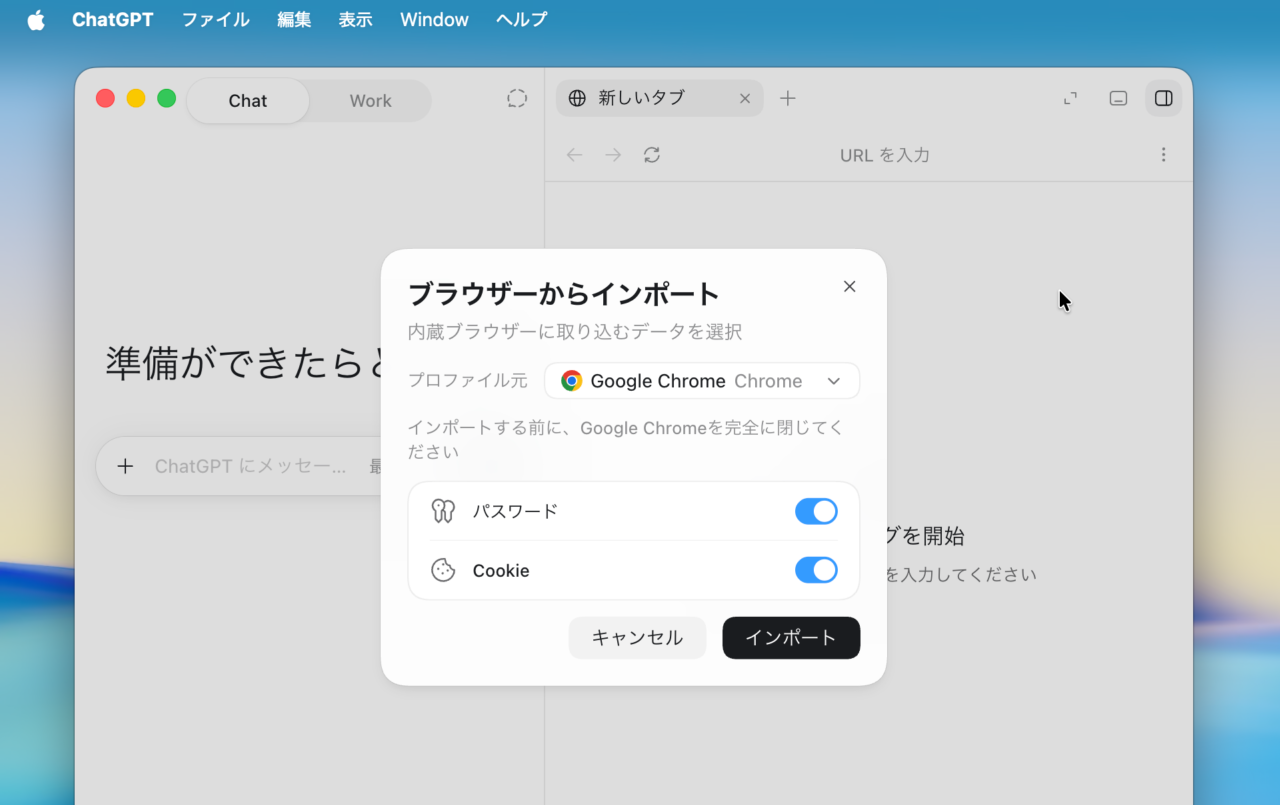Open the ファイル menu
The width and height of the screenshot is (1280, 805).
(x=215, y=20)
